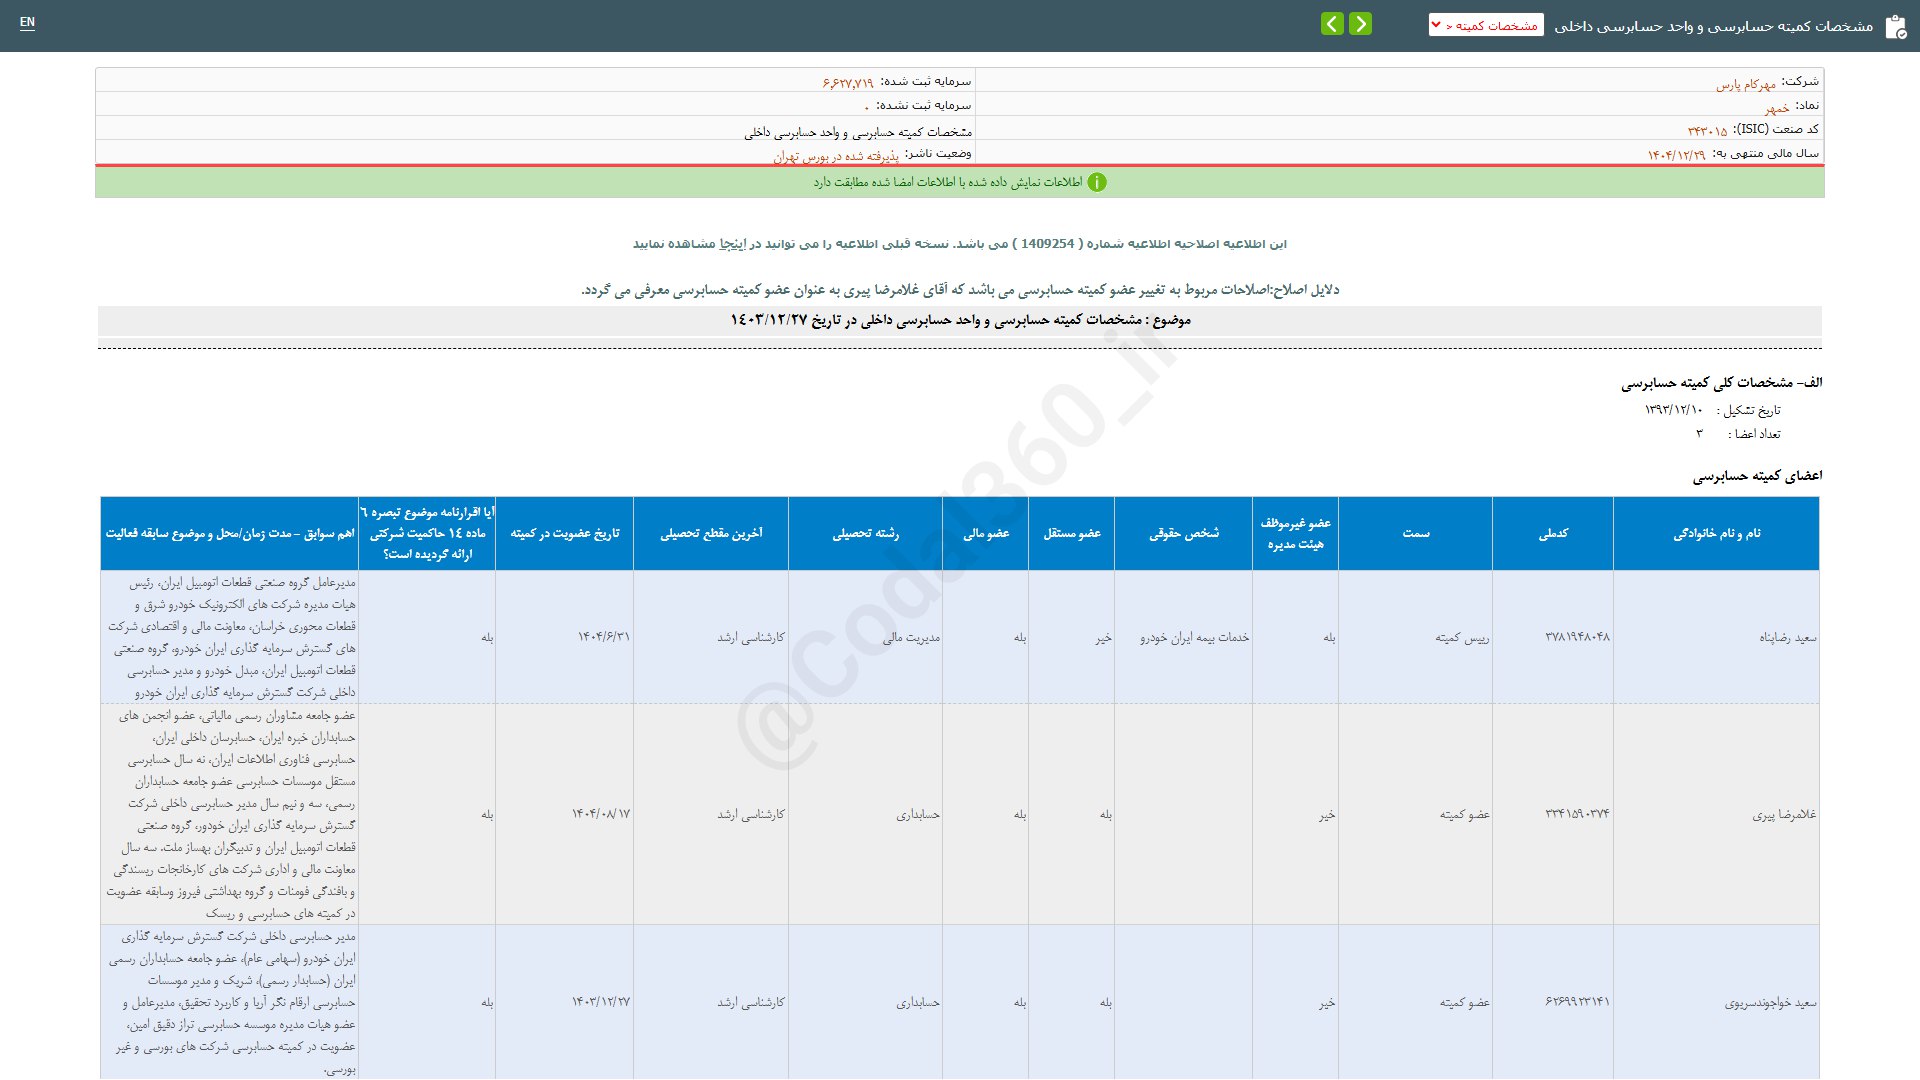Select the سعید خواجوندسریوی name cell

[x=1770, y=1002]
